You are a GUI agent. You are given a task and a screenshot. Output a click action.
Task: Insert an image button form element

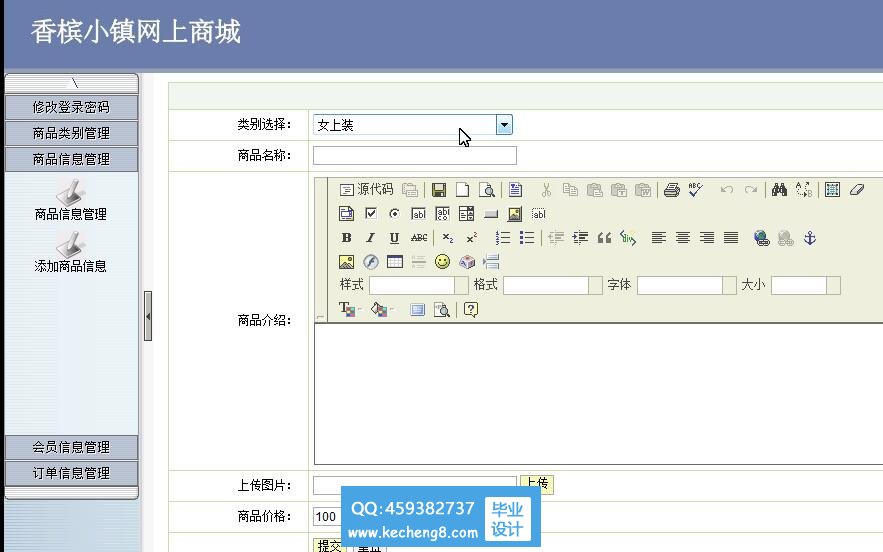[x=515, y=214]
